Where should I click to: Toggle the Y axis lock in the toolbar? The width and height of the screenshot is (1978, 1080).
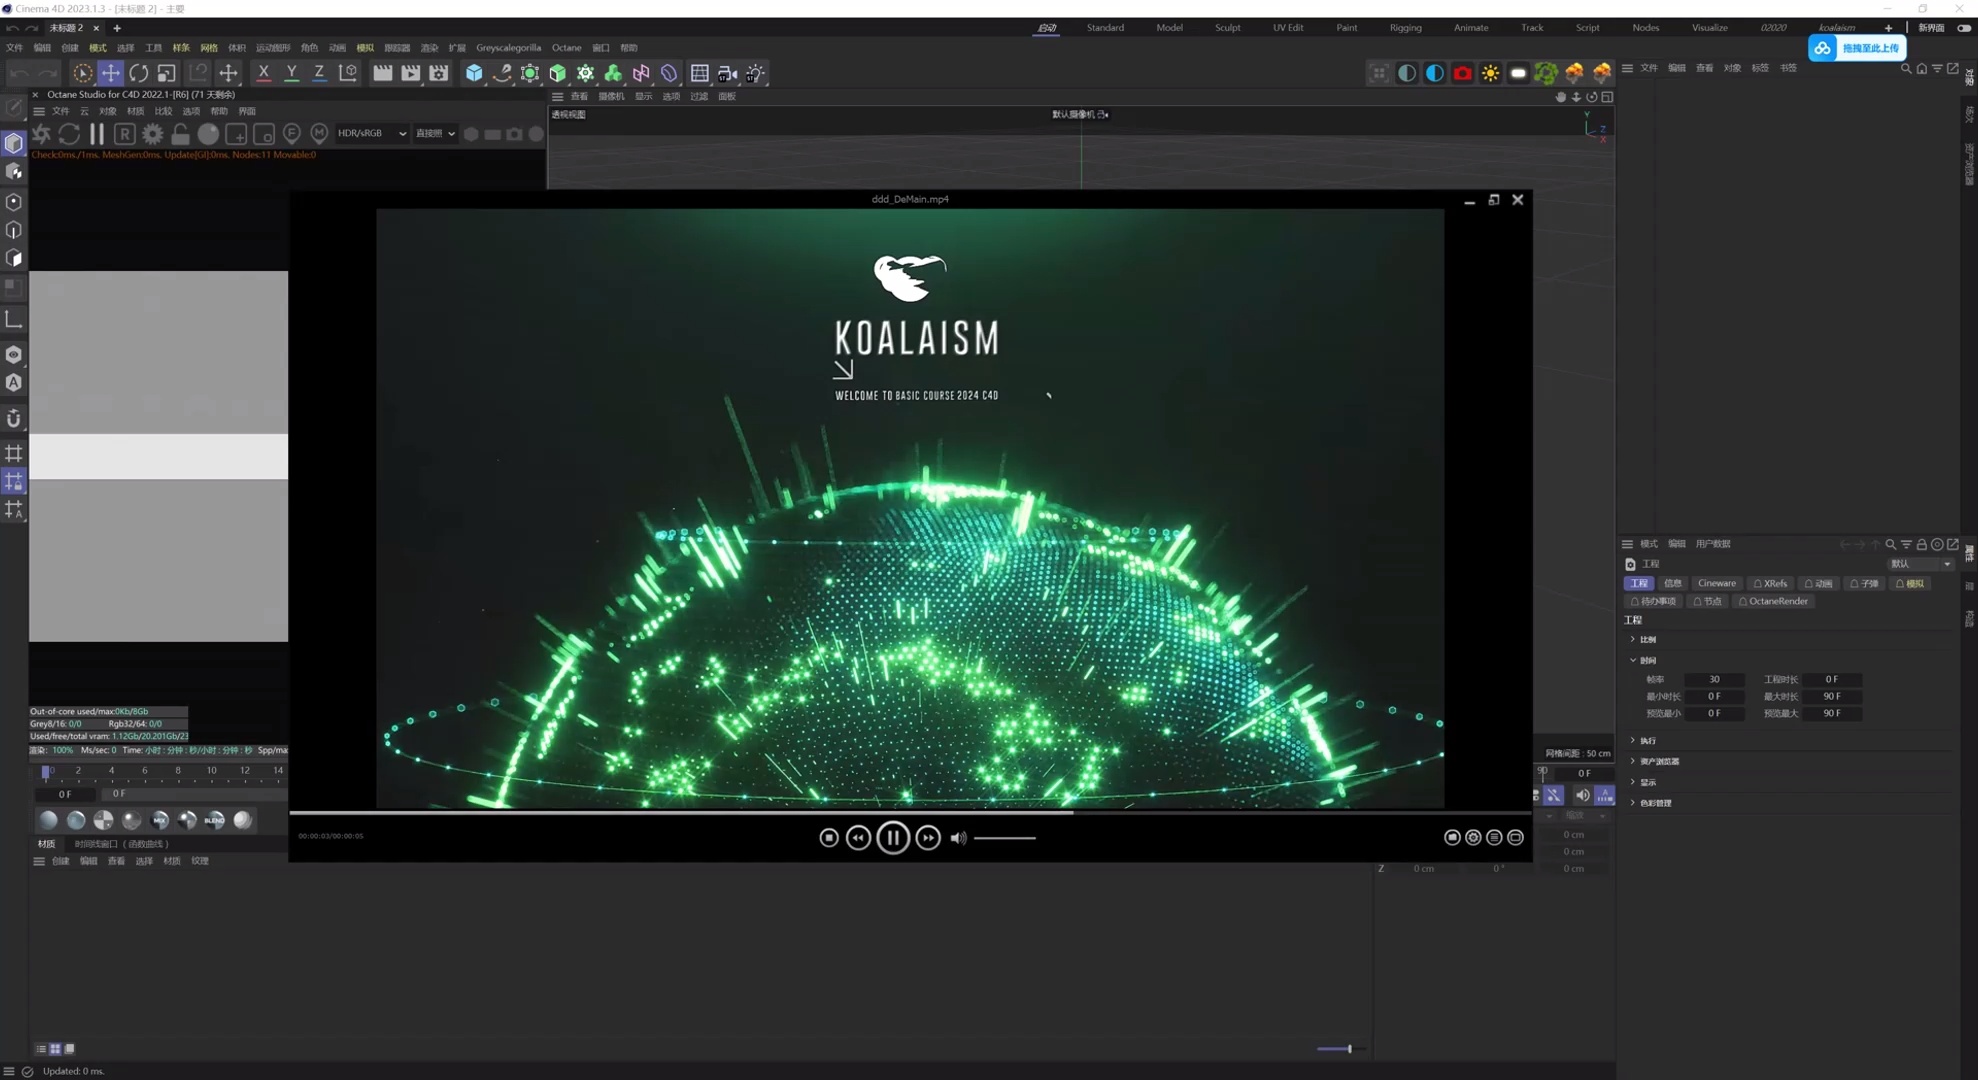tap(291, 72)
